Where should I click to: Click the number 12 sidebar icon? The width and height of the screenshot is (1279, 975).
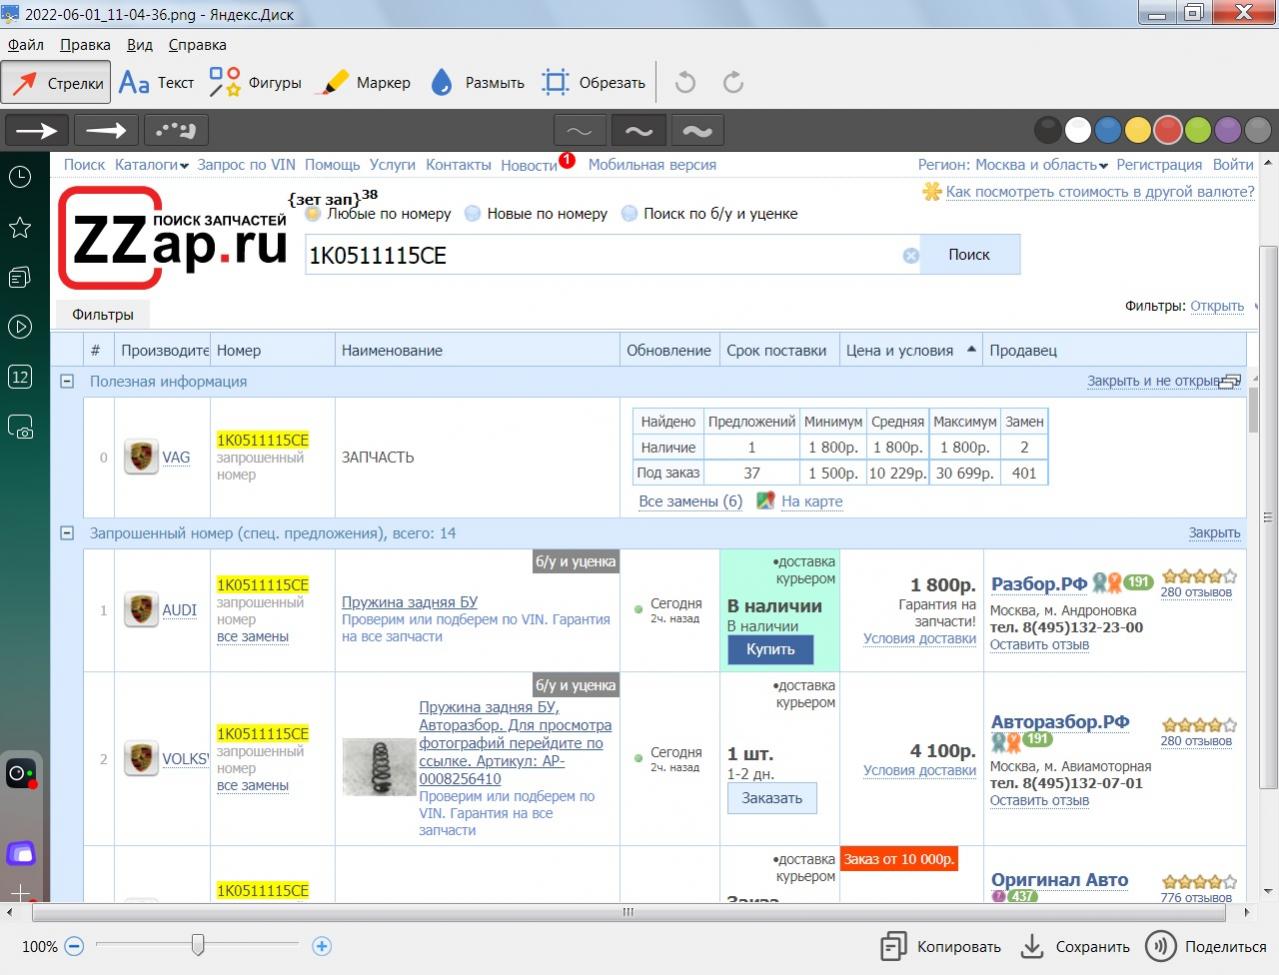[20, 376]
